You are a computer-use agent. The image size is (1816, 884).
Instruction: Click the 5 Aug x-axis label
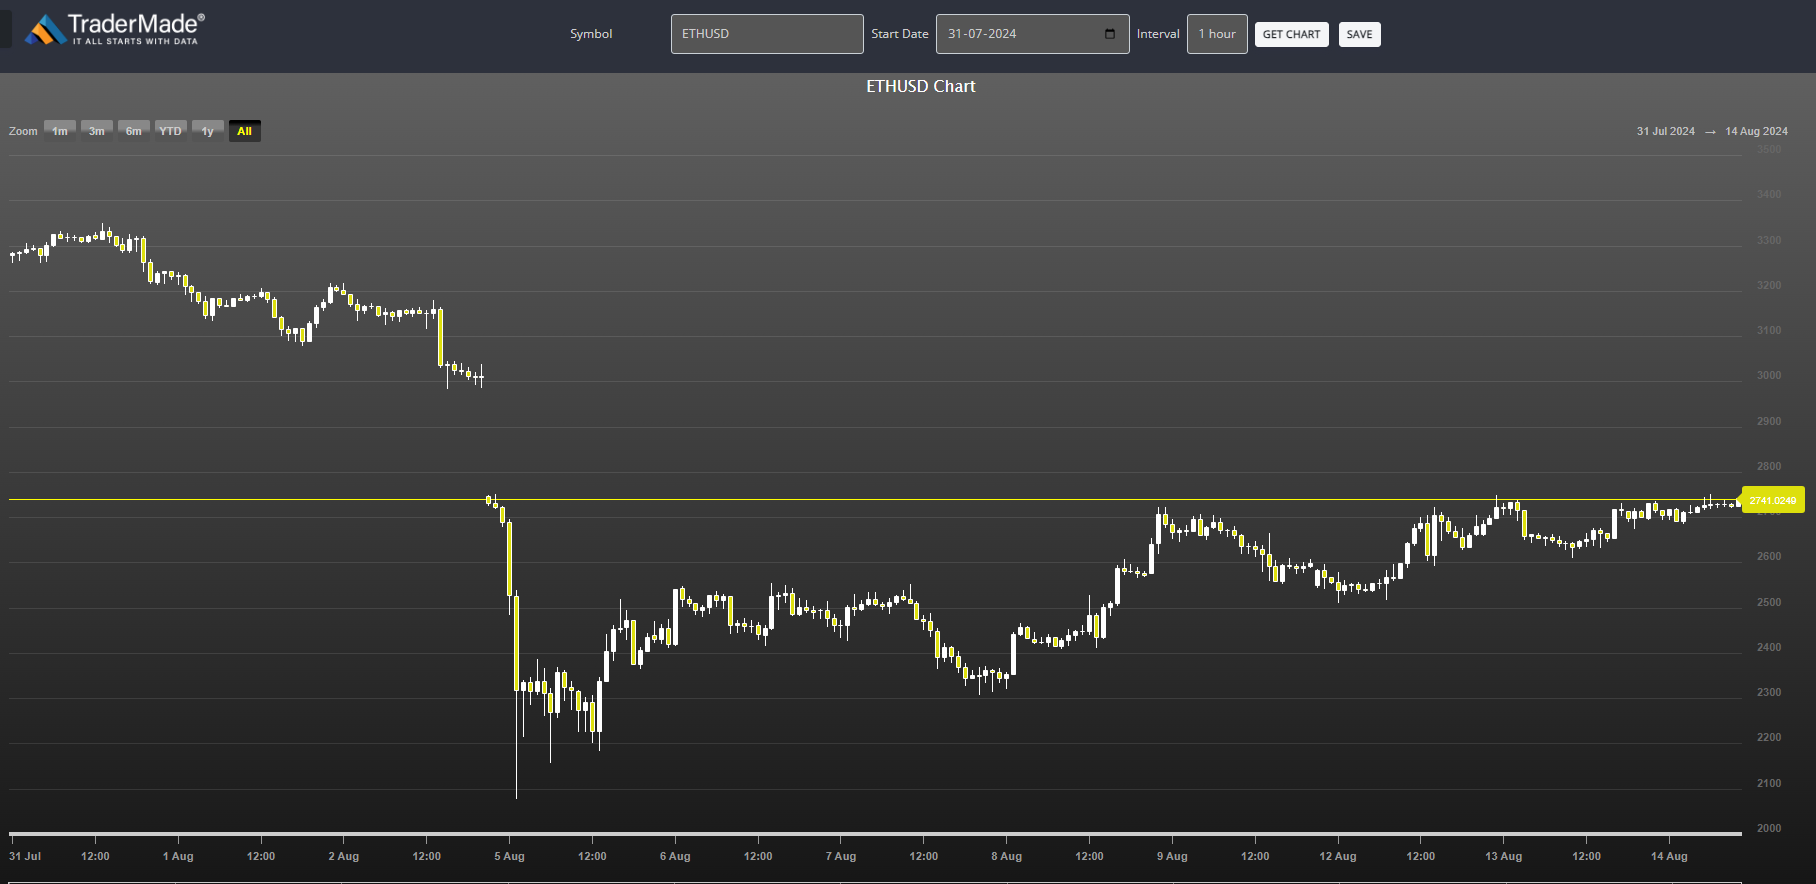tap(509, 856)
